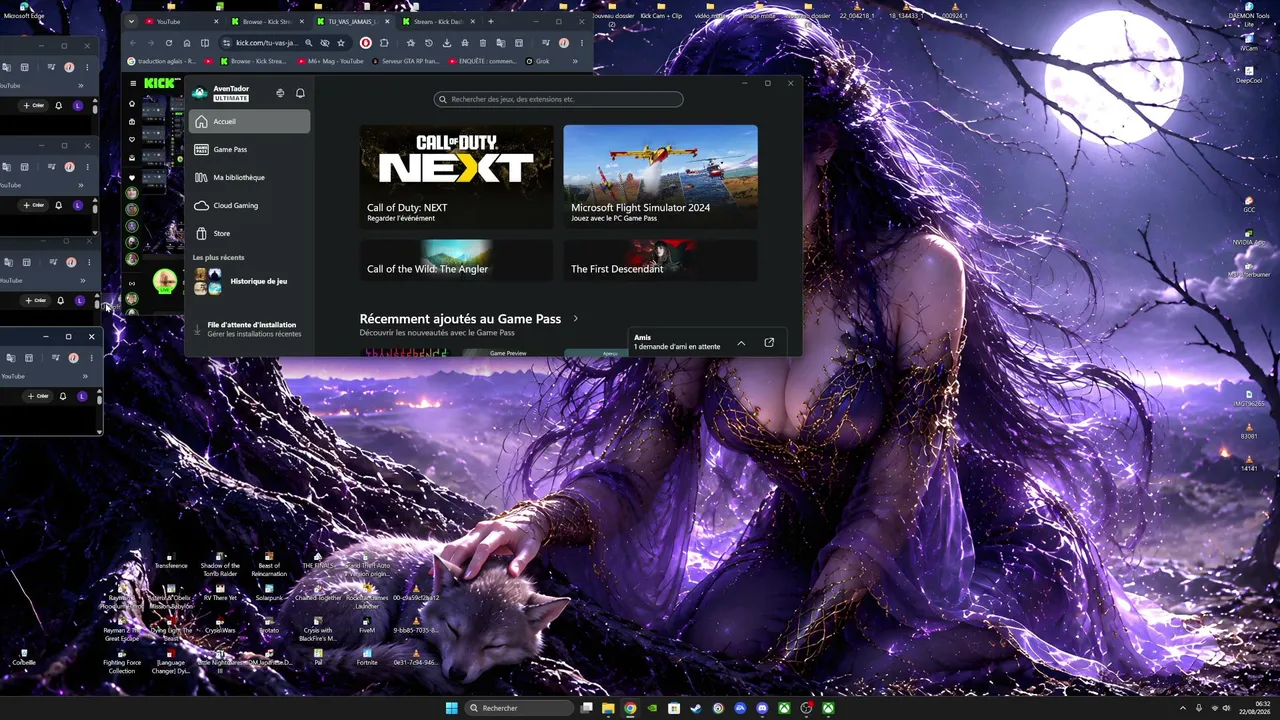1280x720 pixels.
Task: Click the Opera-style red extension icon in Chrome
Action: 365,43
